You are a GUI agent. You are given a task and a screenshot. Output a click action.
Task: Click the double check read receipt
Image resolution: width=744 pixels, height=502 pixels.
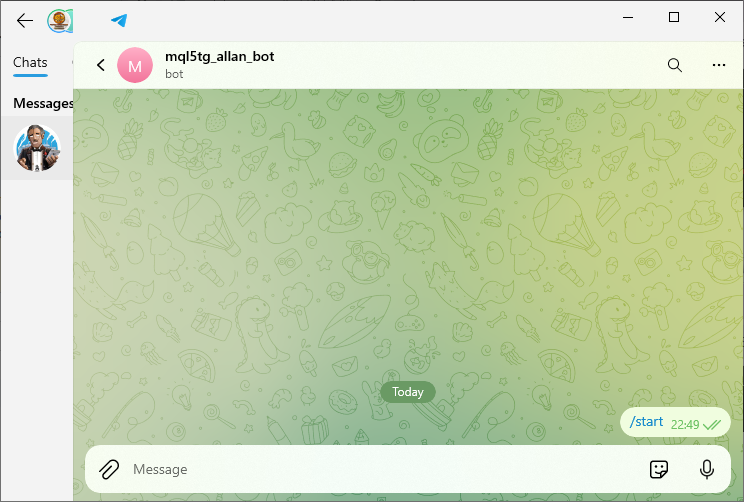712,424
